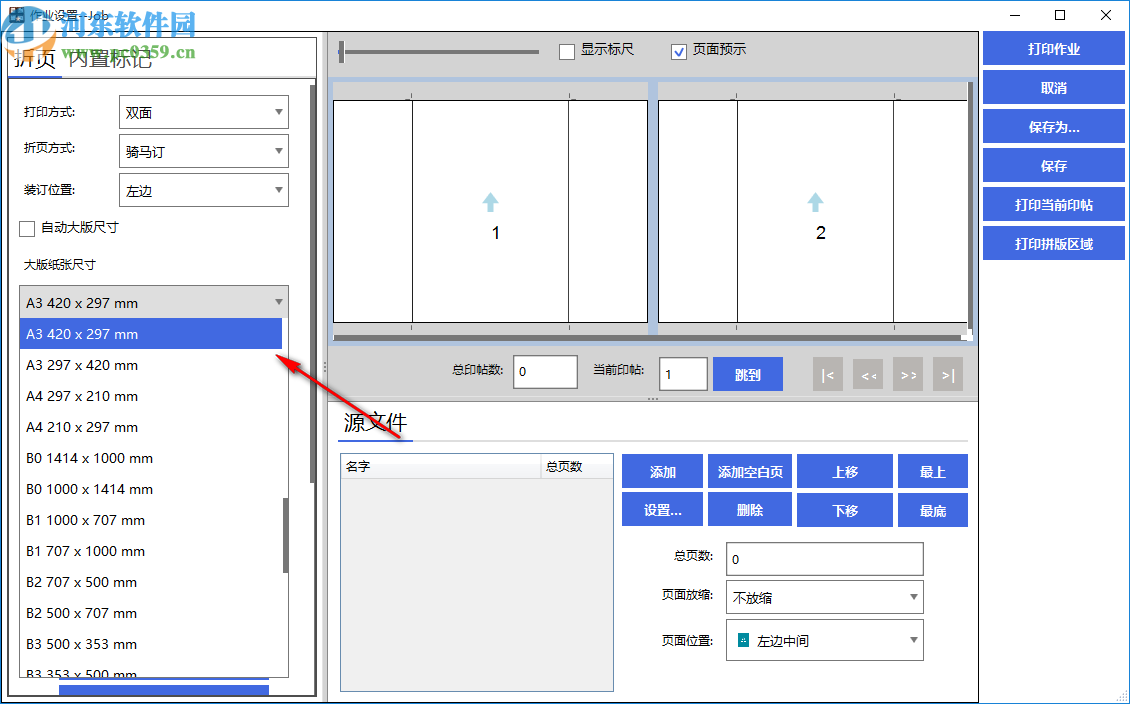Go to previous signature button
1130x704 pixels.
[868, 375]
